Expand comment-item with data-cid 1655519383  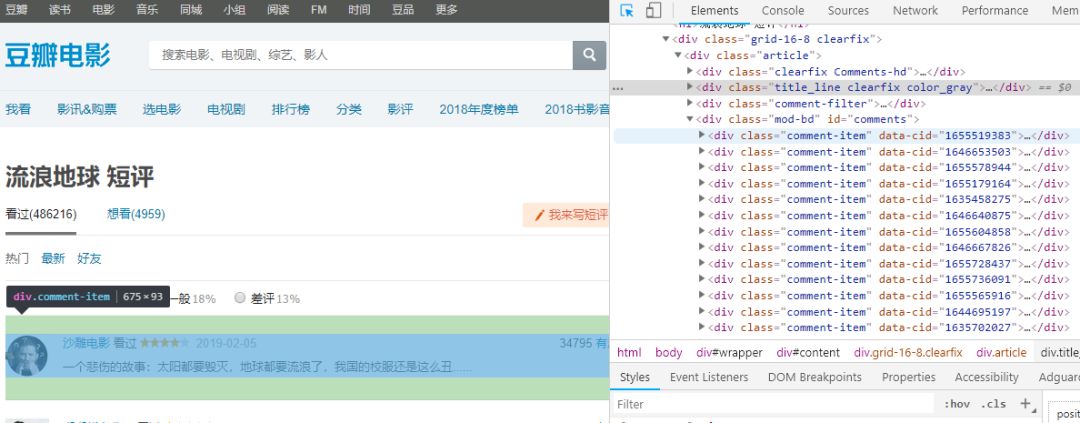pyautogui.click(x=702, y=135)
